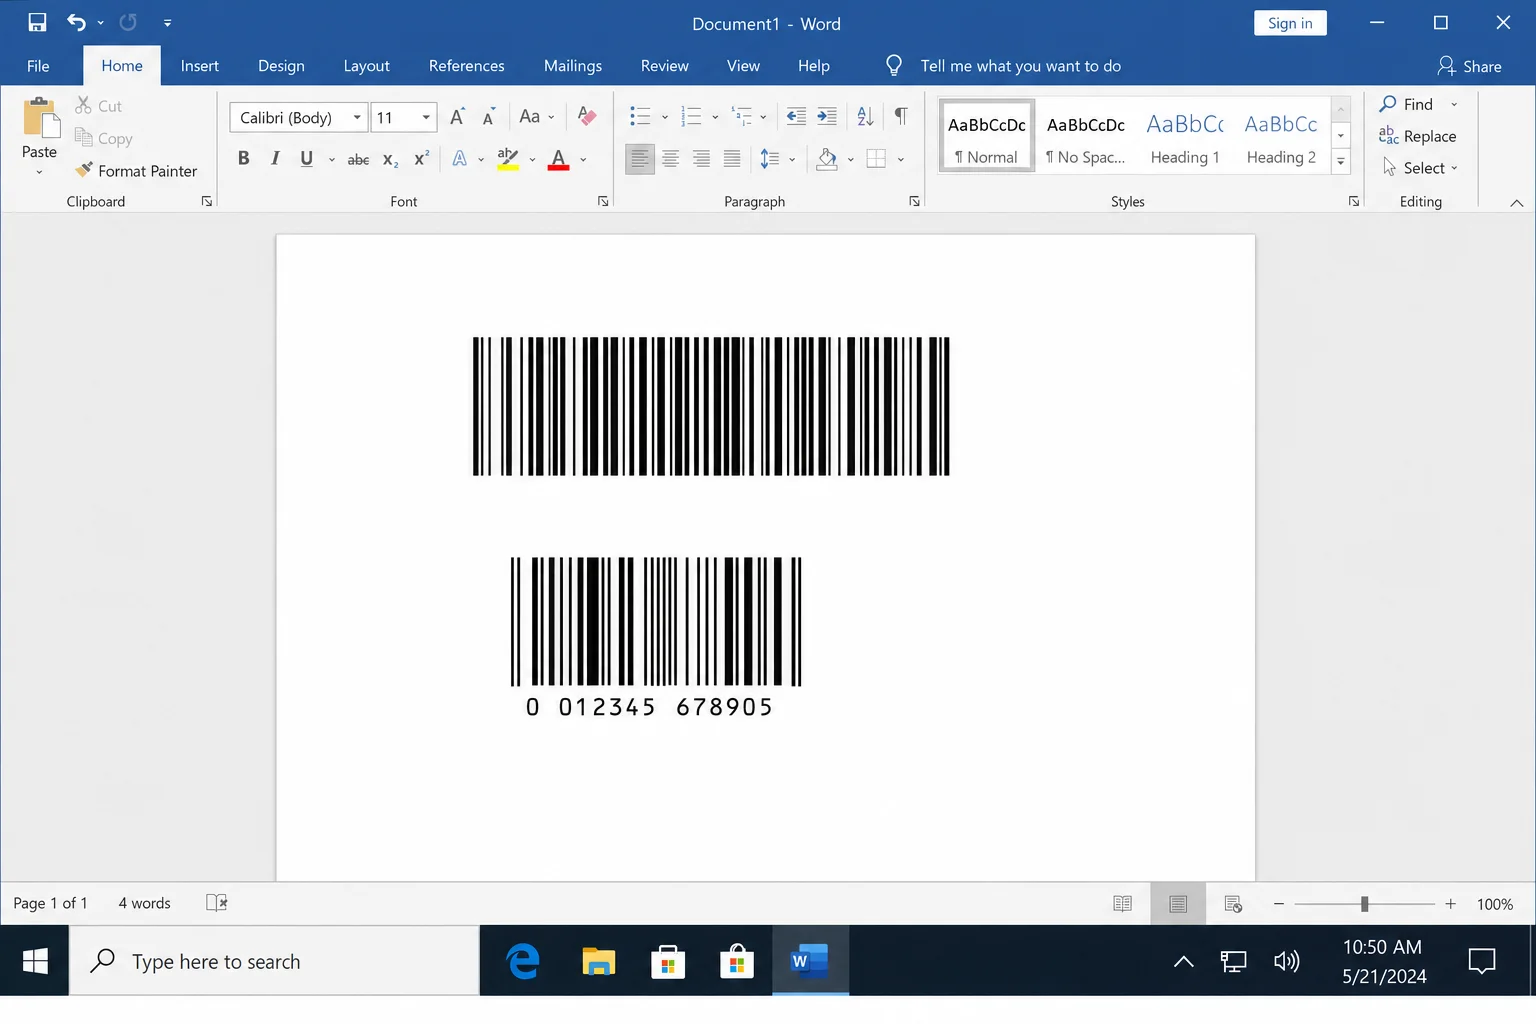Click the Share button
Viewport: 1536px width, 1024px height.
pos(1469,66)
